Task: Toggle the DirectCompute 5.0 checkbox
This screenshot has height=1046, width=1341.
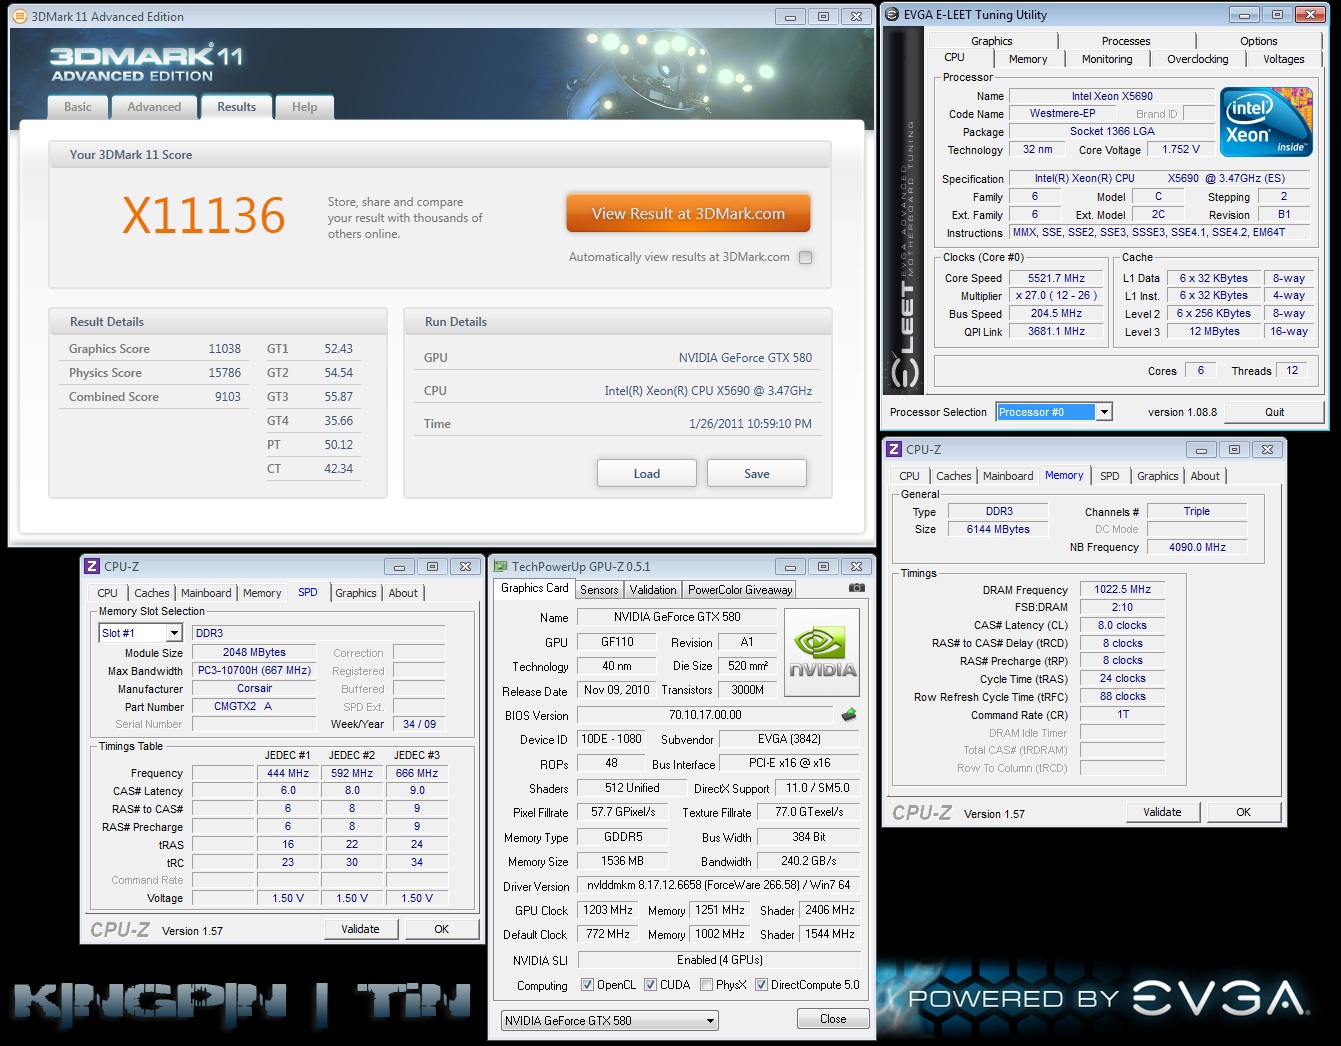Action: point(761,985)
